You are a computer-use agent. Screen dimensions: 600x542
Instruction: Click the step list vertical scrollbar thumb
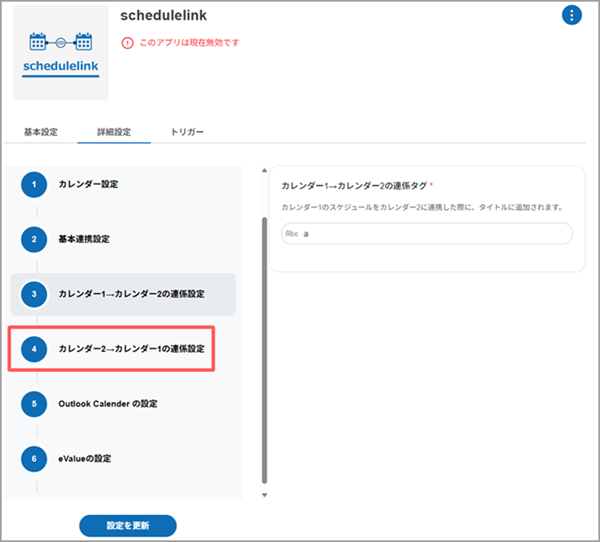coord(264,350)
